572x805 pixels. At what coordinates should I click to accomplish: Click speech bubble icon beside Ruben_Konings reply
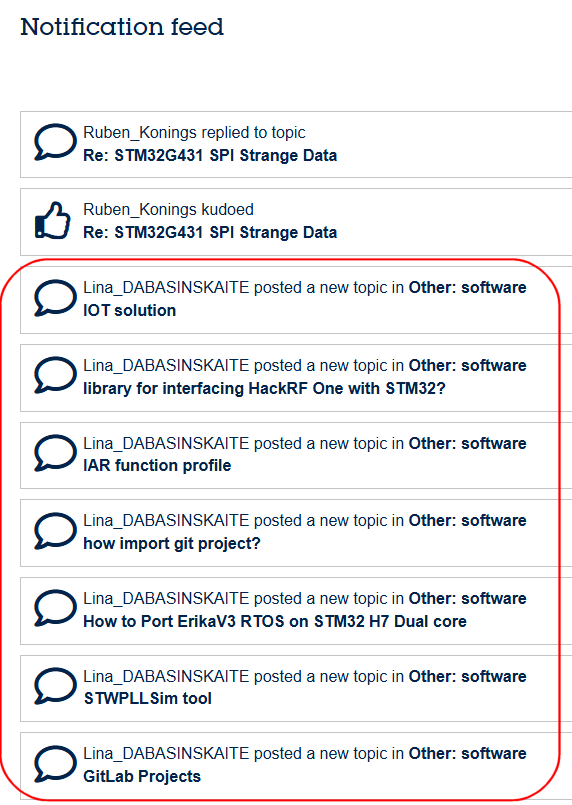(55, 142)
